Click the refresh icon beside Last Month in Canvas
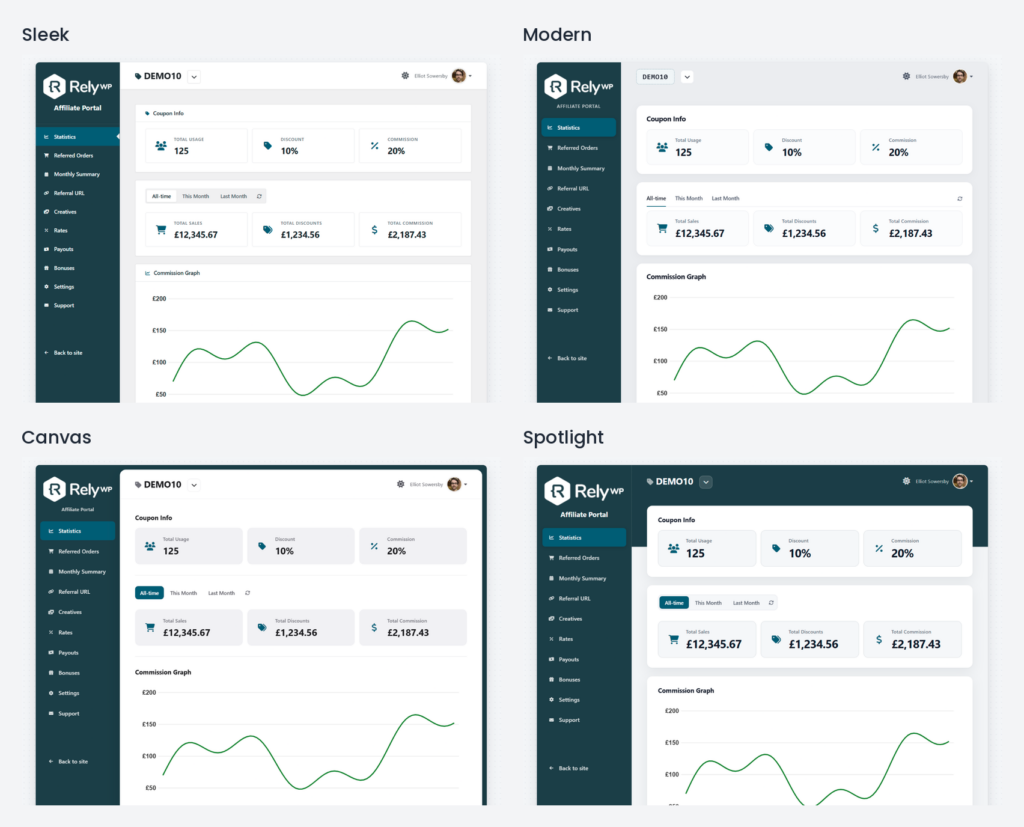 point(248,593)
